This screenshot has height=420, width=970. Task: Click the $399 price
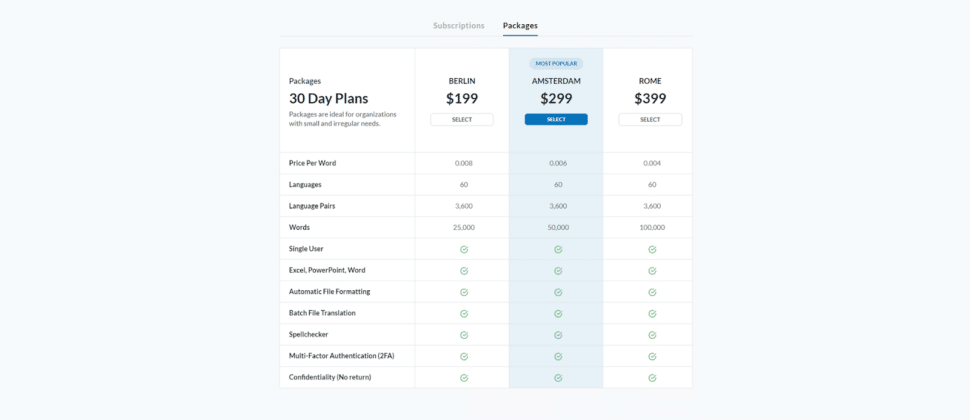coord(650,98)
